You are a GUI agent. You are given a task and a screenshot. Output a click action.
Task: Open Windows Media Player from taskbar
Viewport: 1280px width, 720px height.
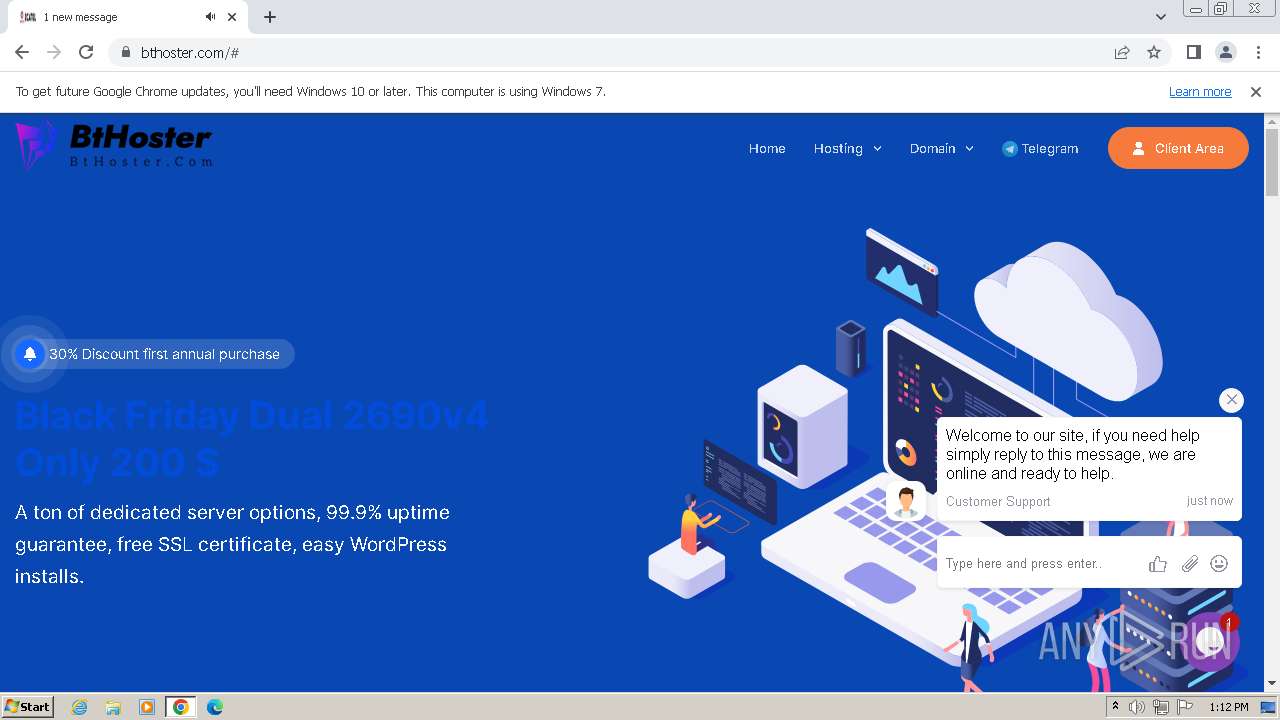(x=147, y=707)
